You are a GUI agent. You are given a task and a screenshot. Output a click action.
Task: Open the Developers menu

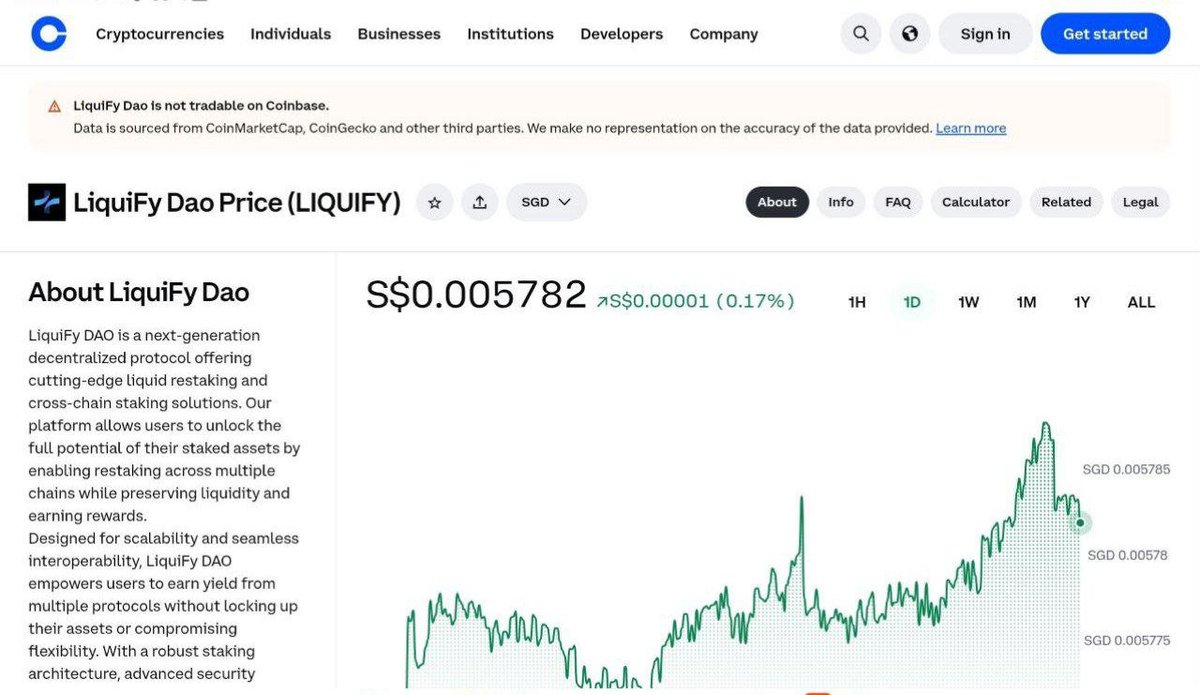(x=621, y=34)
